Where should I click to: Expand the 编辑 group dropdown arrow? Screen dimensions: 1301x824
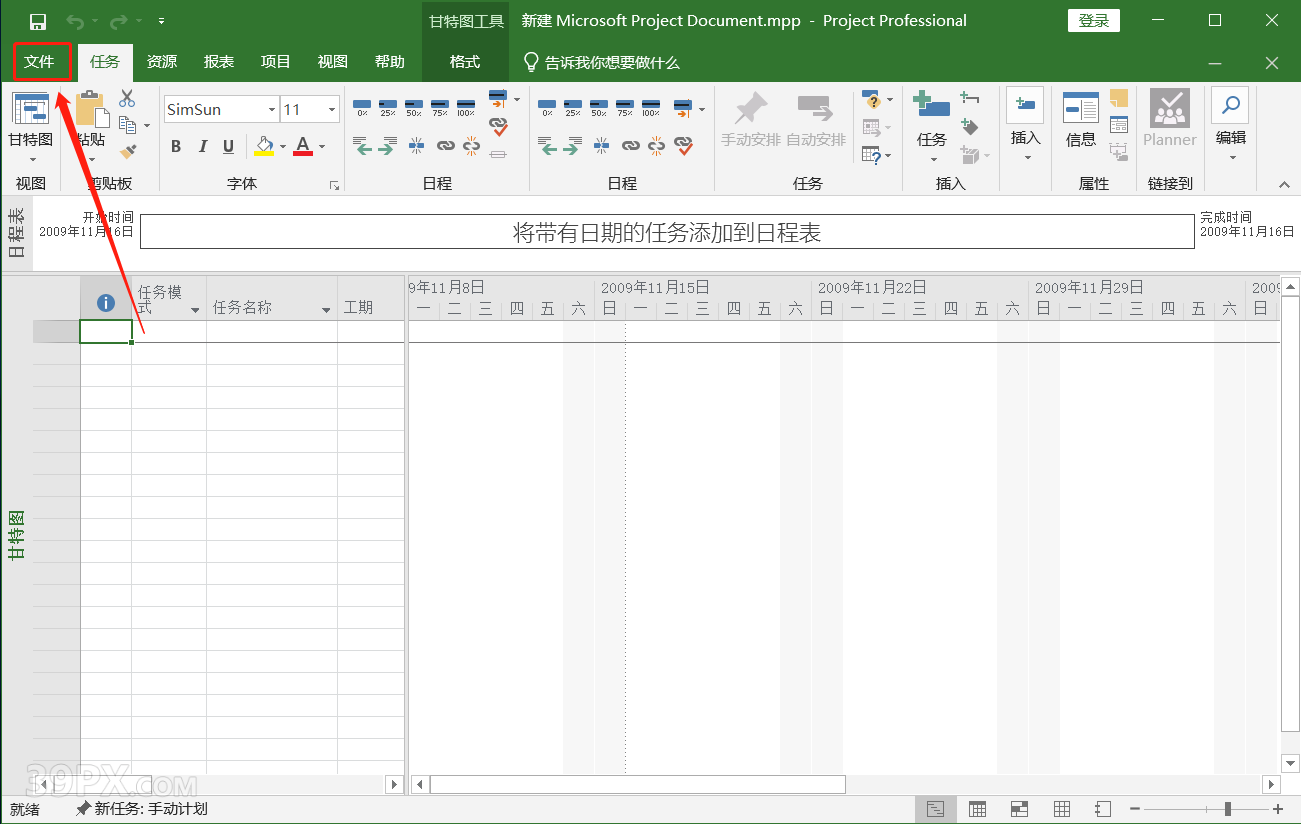coord(1232,157)
